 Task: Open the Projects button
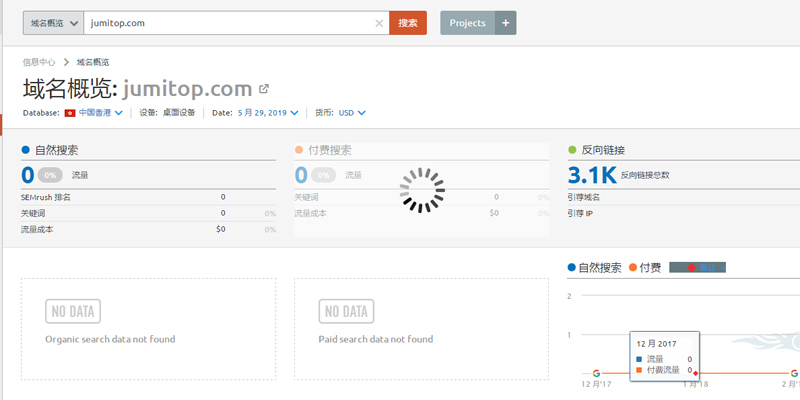[x=467, y=23]
